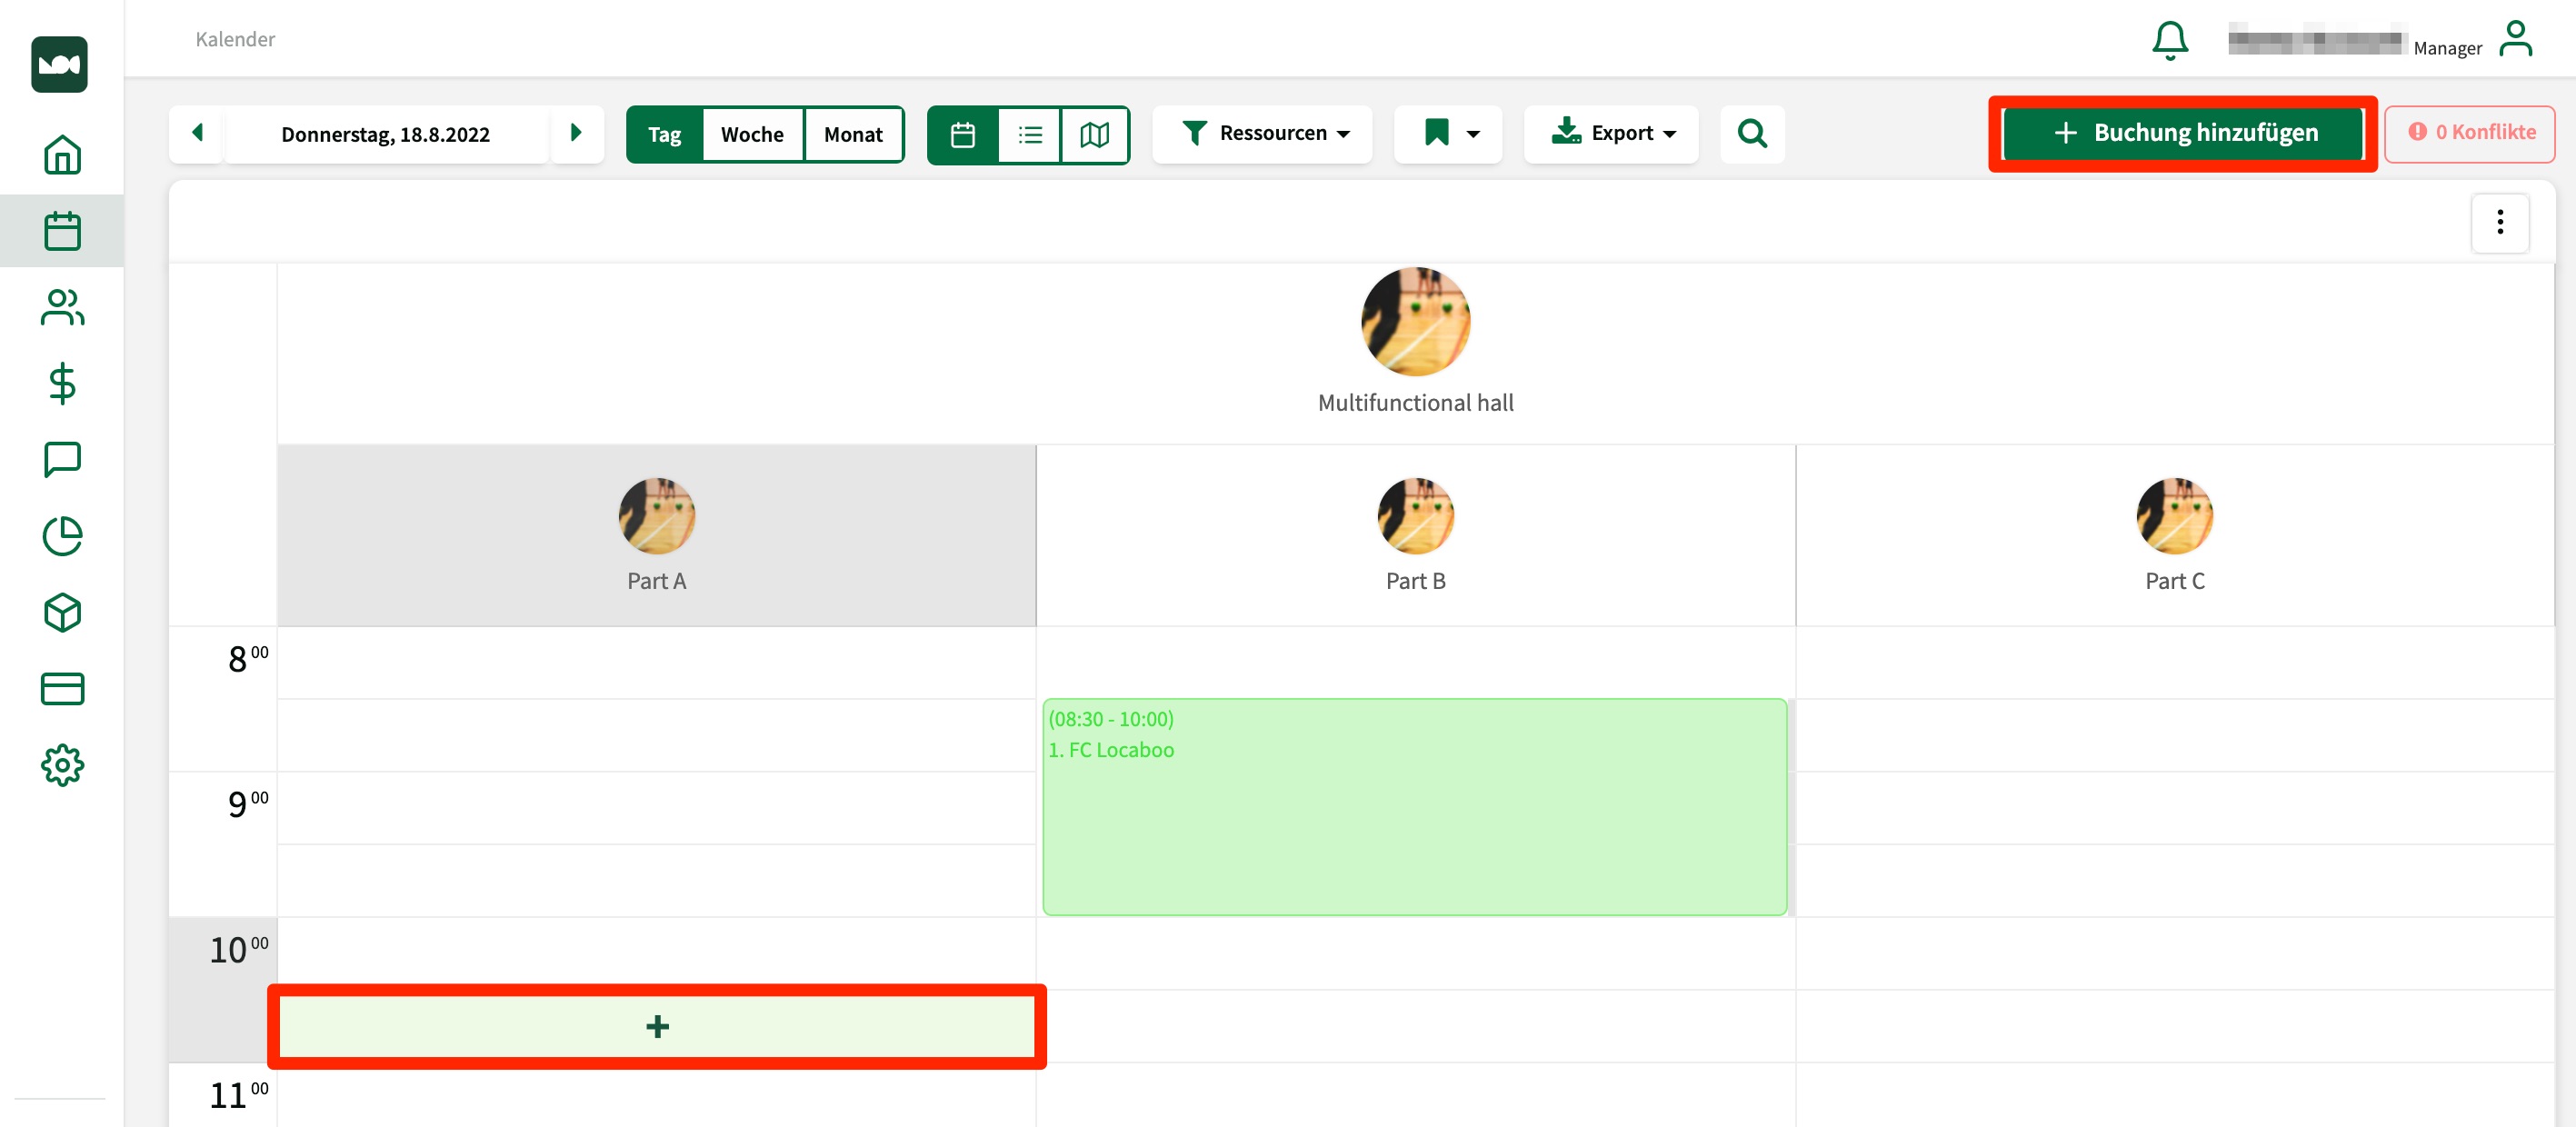The image size is (2576, 1127).
Task: Open the bookmark dropdown menu
Action: pos(1449,133)
